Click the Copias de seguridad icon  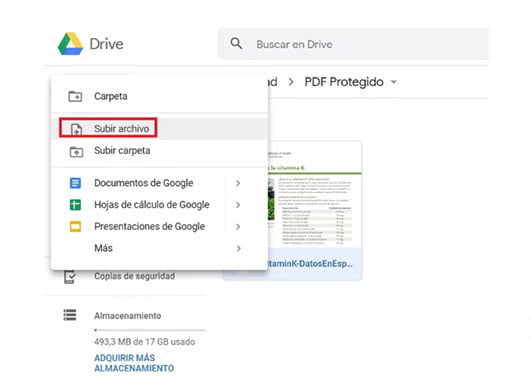pos(70,277)
